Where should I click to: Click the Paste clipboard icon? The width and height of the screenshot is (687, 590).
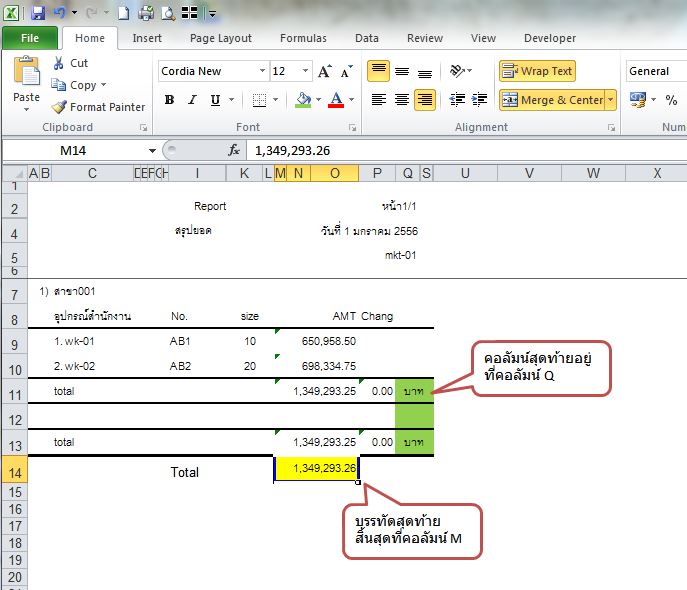(26, 78)
